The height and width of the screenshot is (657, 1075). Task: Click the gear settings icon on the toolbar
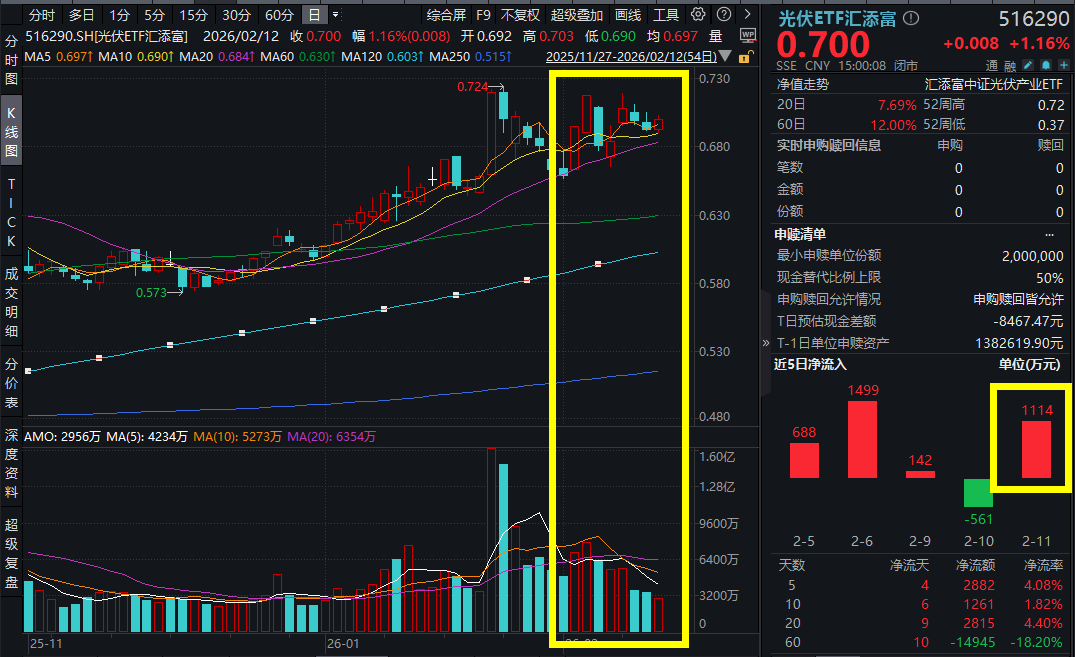coord(696,14)
